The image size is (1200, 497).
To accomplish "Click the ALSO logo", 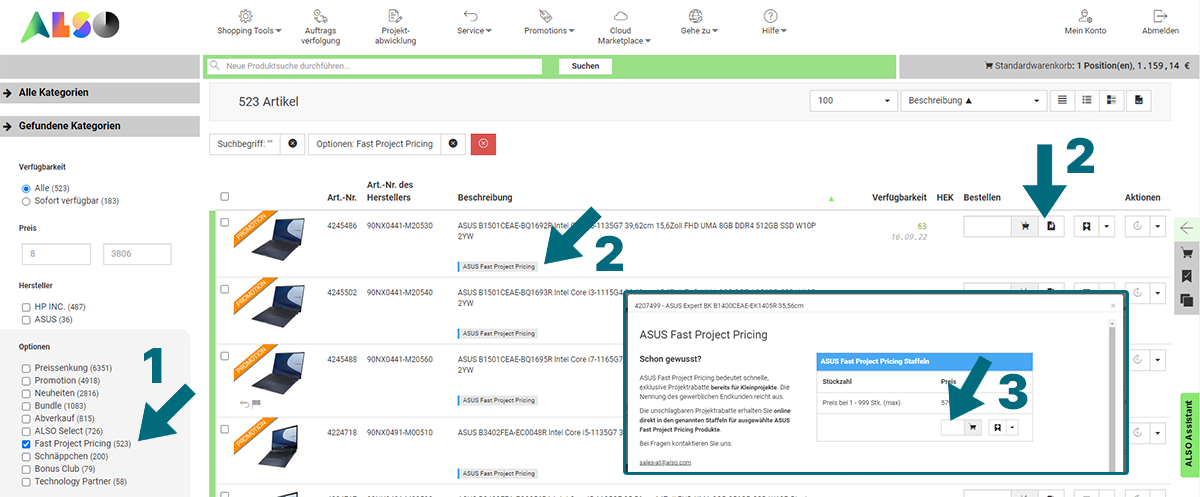I will [x=70, y=24].
